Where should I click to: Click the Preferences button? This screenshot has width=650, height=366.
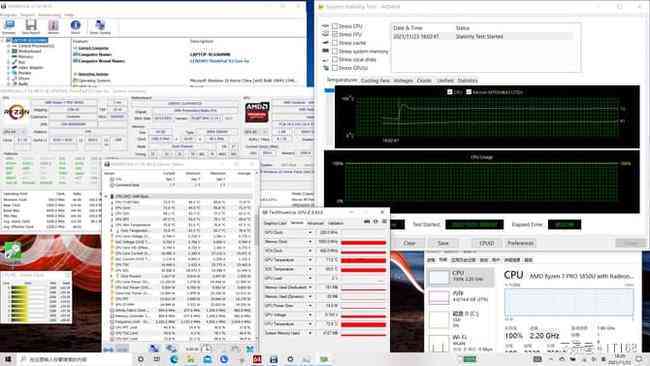tap(520, 243)
